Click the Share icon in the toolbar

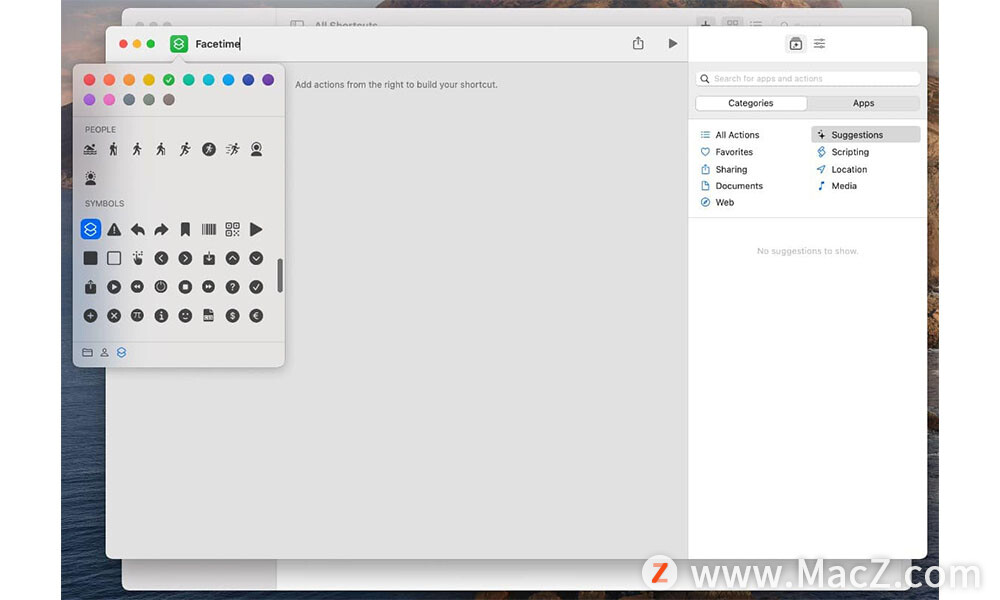click(638, 44)
